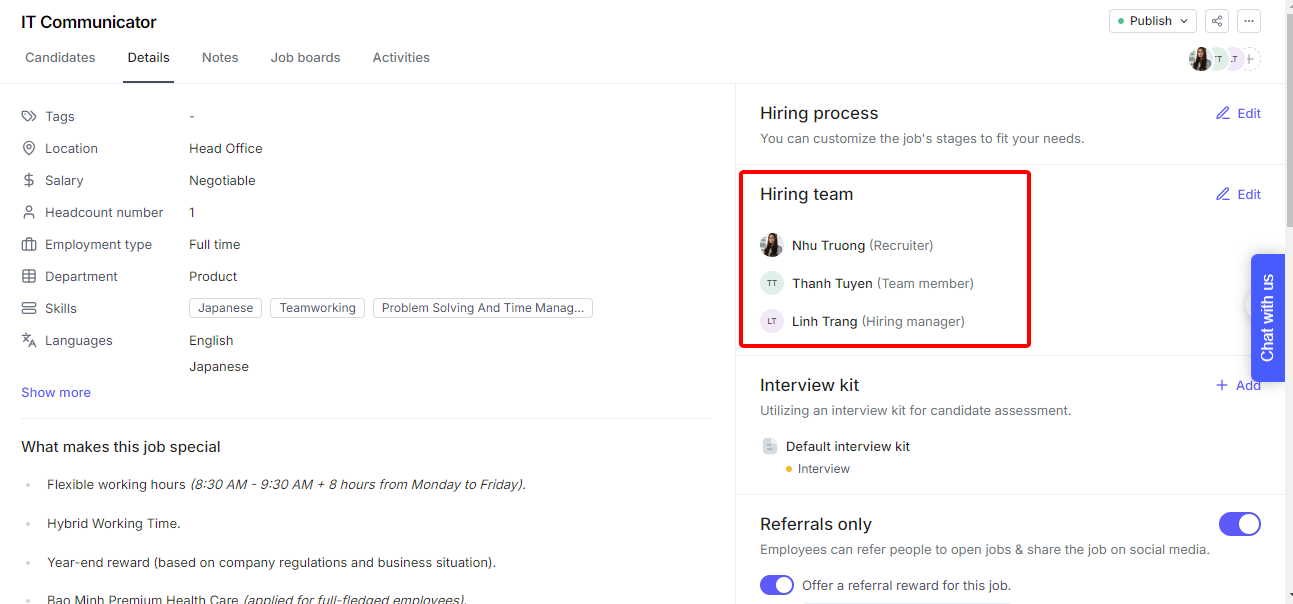
Task: Go to the Activities tab
Action: 401,57
